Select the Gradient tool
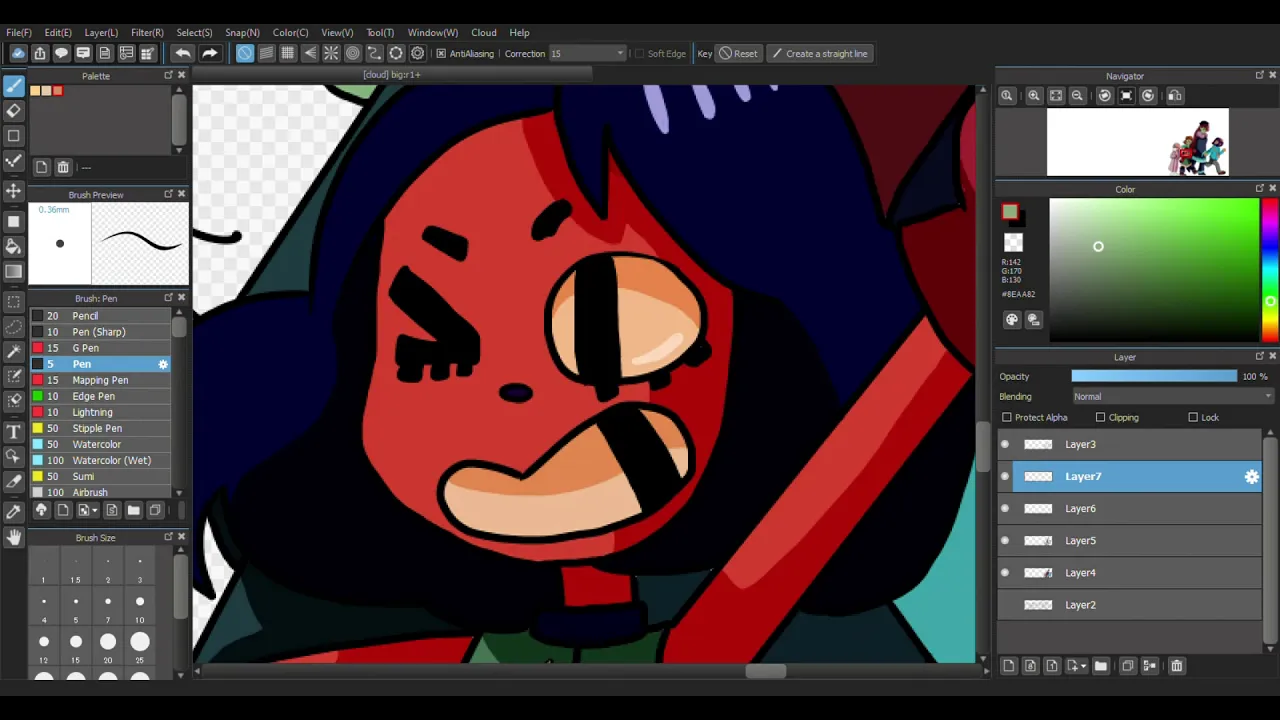 pyautogui.click(x=14, y=271)
